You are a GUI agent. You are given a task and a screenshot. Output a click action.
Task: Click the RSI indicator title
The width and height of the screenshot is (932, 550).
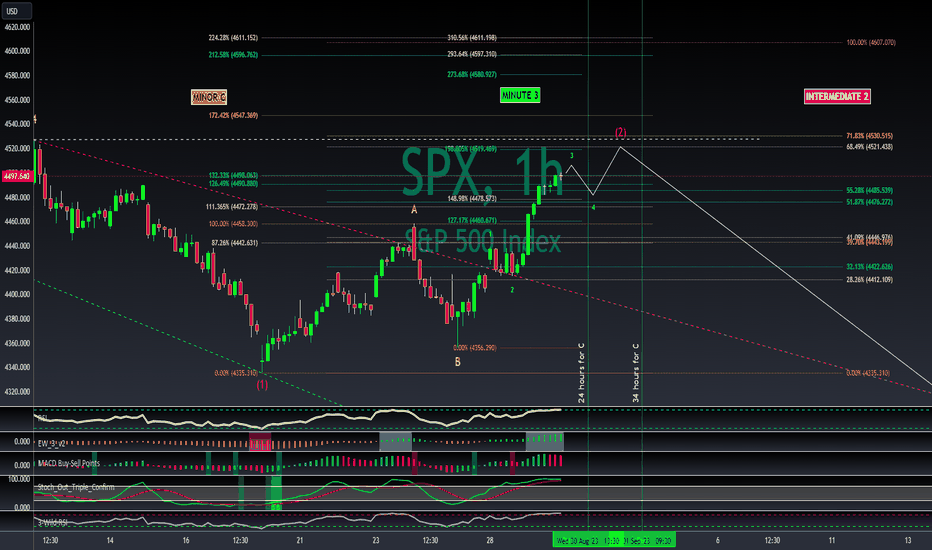(43, 418)
